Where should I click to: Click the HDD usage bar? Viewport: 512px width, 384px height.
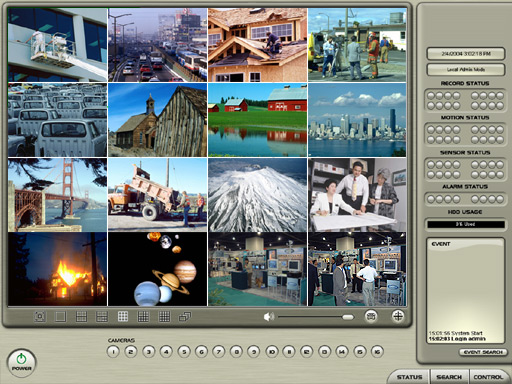pos(466,224)
